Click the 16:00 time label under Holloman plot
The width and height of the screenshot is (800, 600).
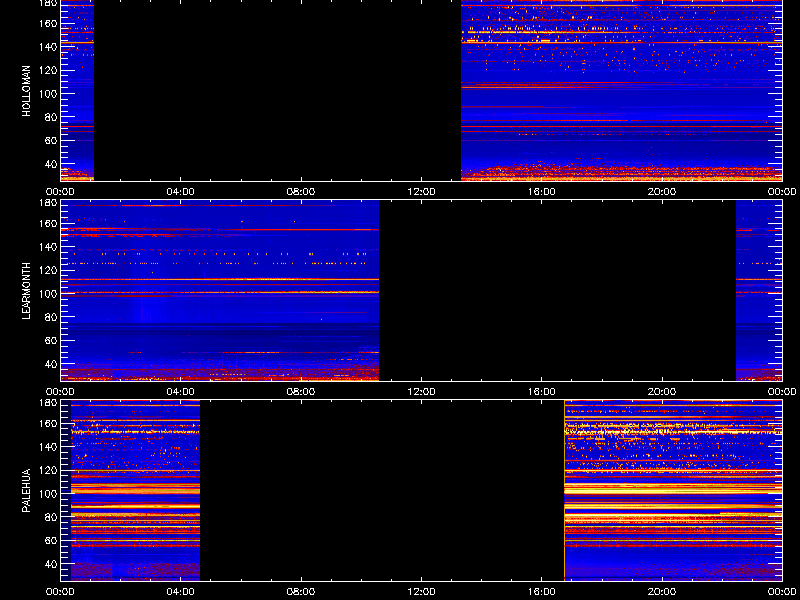pyautogui.click(x=542, y=192)
